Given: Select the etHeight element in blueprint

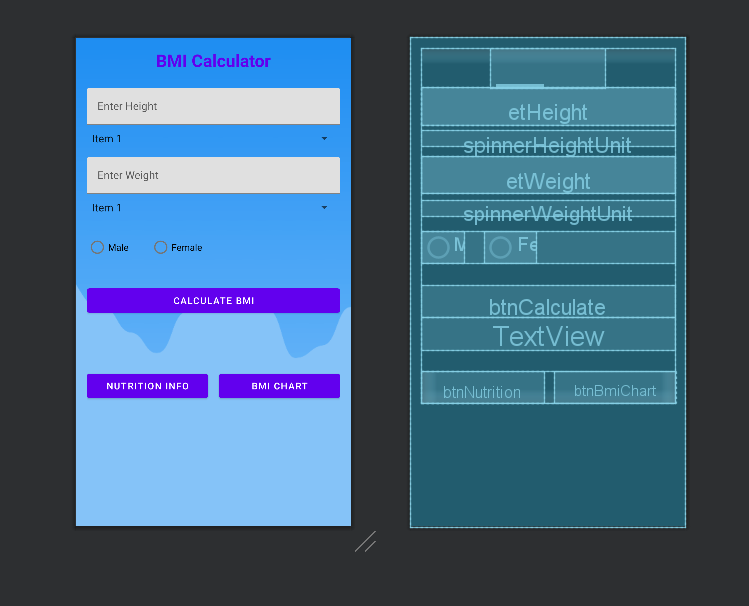Looking at the screenshot, I should point(547,110).
